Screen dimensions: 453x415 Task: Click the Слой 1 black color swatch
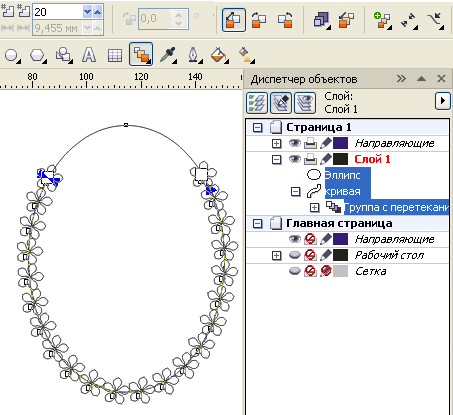tap(341, 159)
